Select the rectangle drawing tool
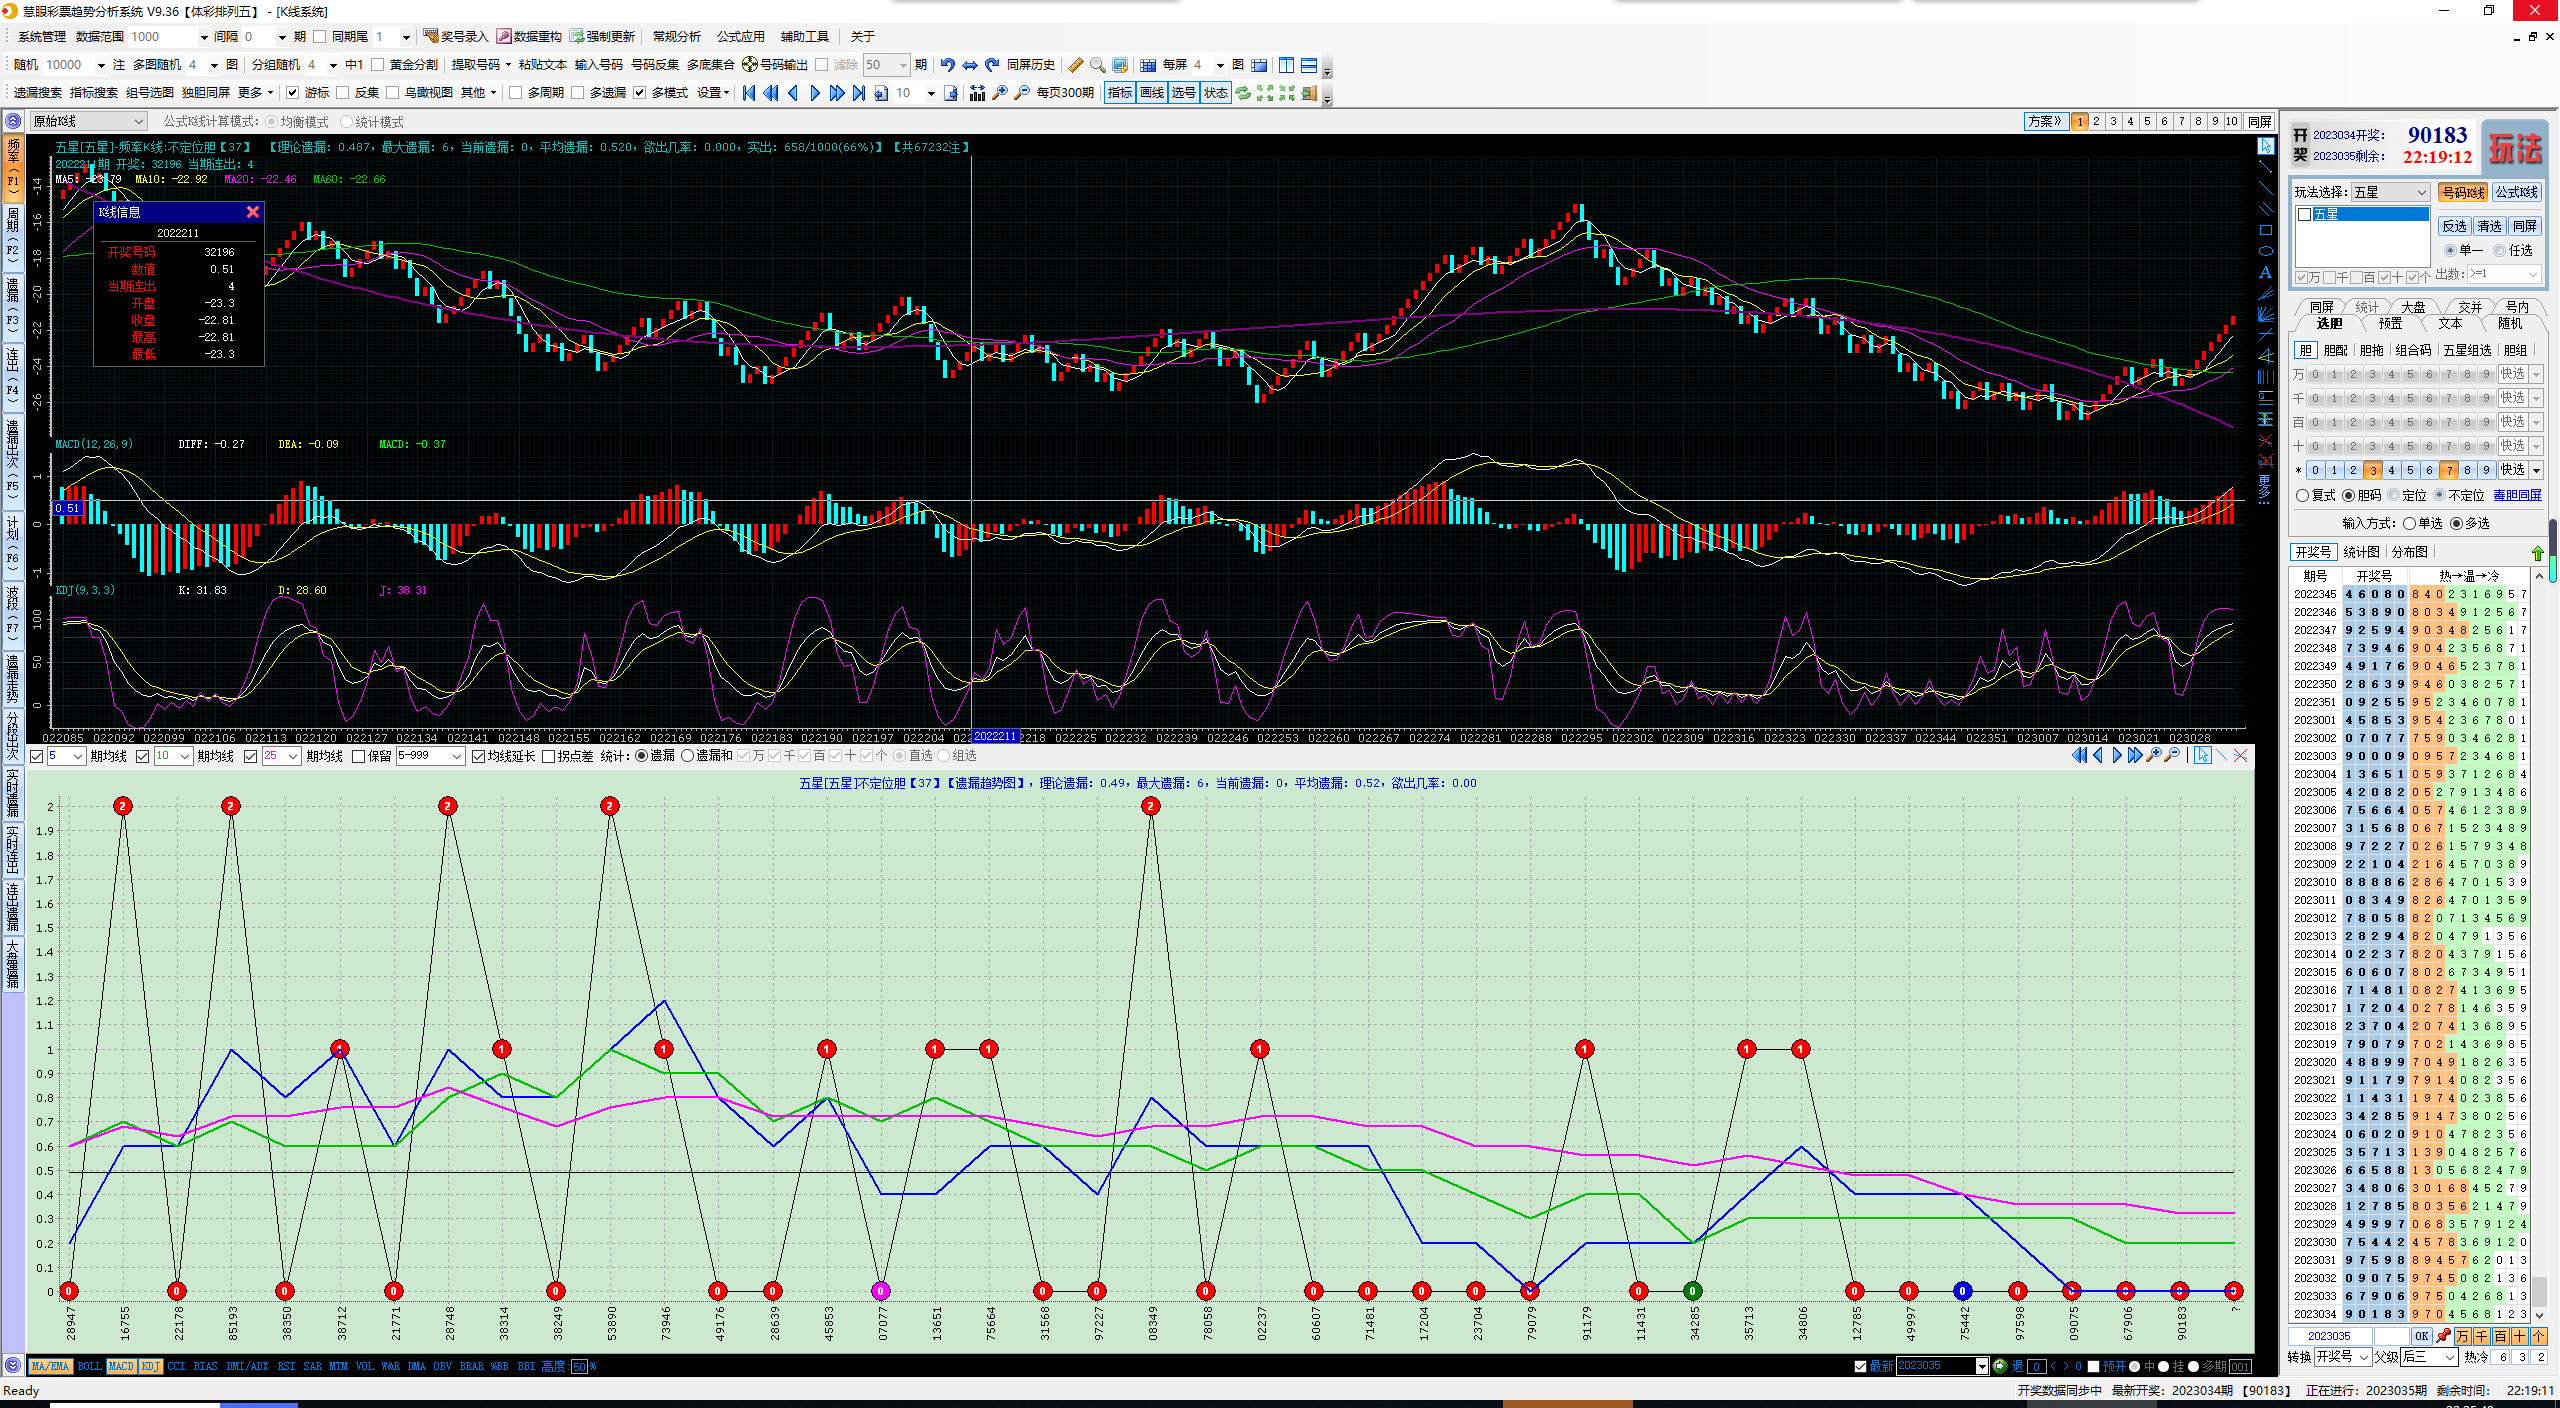The height and width of the screenshot is (1408, 2560). (x=2266, y=230)
